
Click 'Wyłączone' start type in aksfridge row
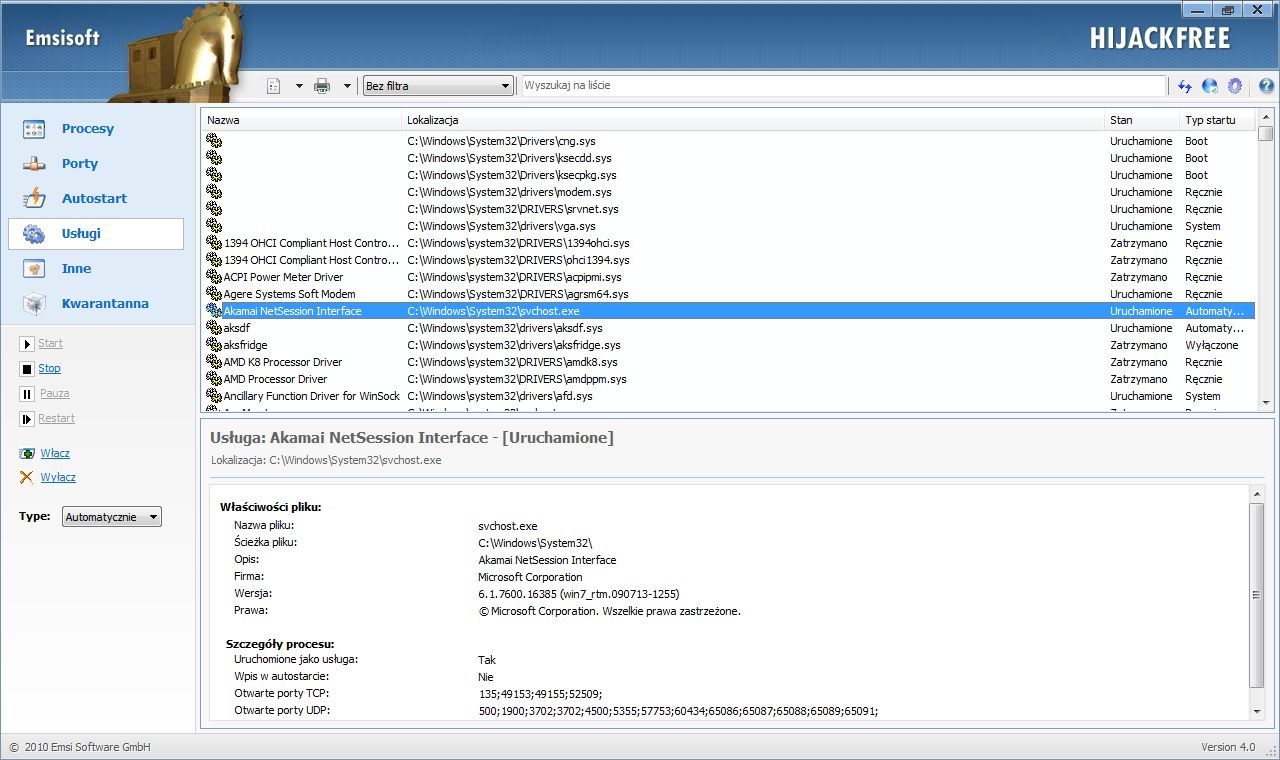1211,345
